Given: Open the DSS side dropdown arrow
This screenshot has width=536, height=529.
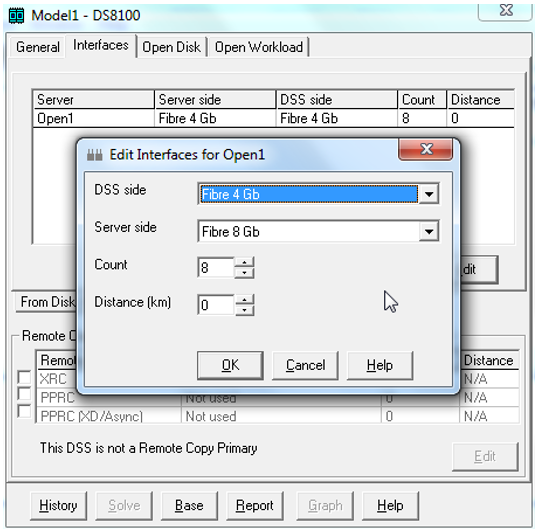Looking at the screenshot, I should (x=429, y=194).
